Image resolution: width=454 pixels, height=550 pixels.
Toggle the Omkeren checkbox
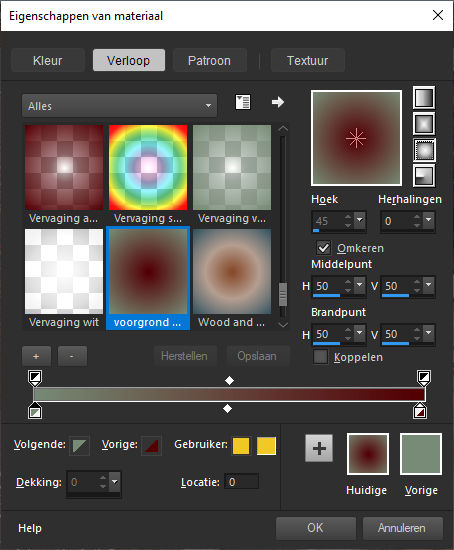click(x=323, y=248)
